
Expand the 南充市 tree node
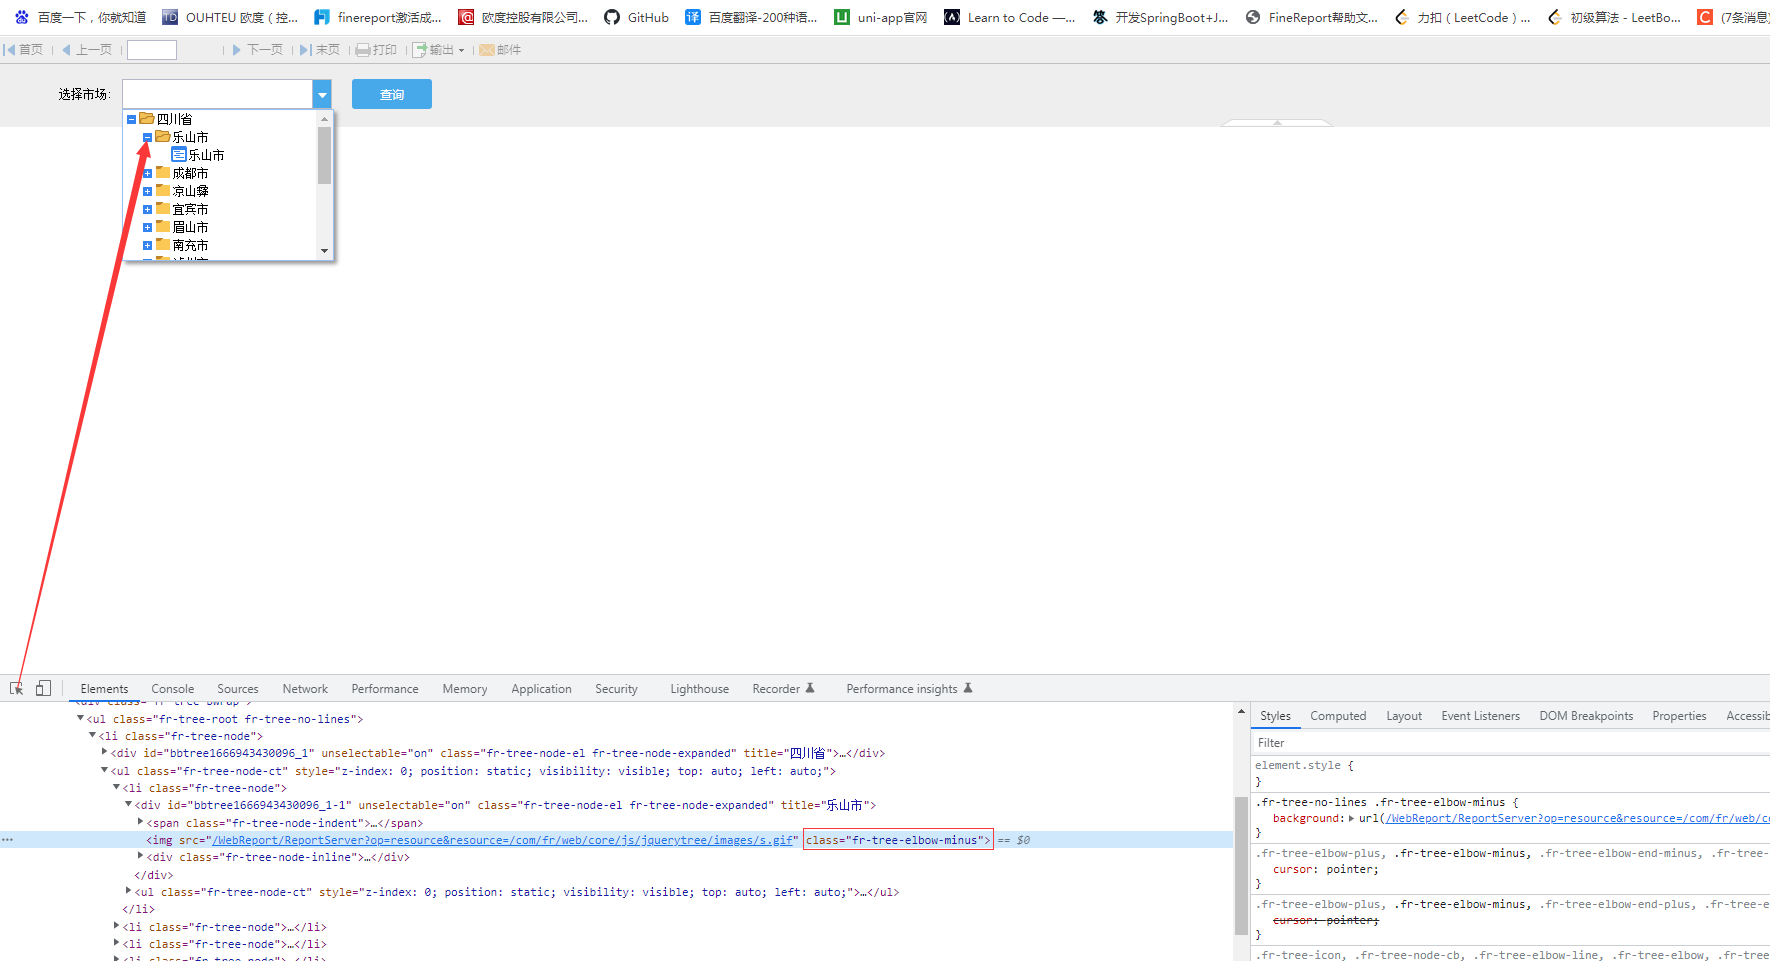click(147, 245)
